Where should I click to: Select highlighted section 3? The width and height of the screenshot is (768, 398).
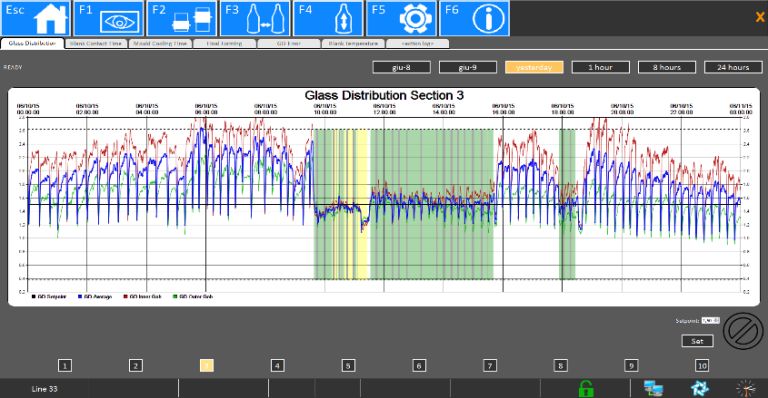pyautogui.click(x=207, y=365)
